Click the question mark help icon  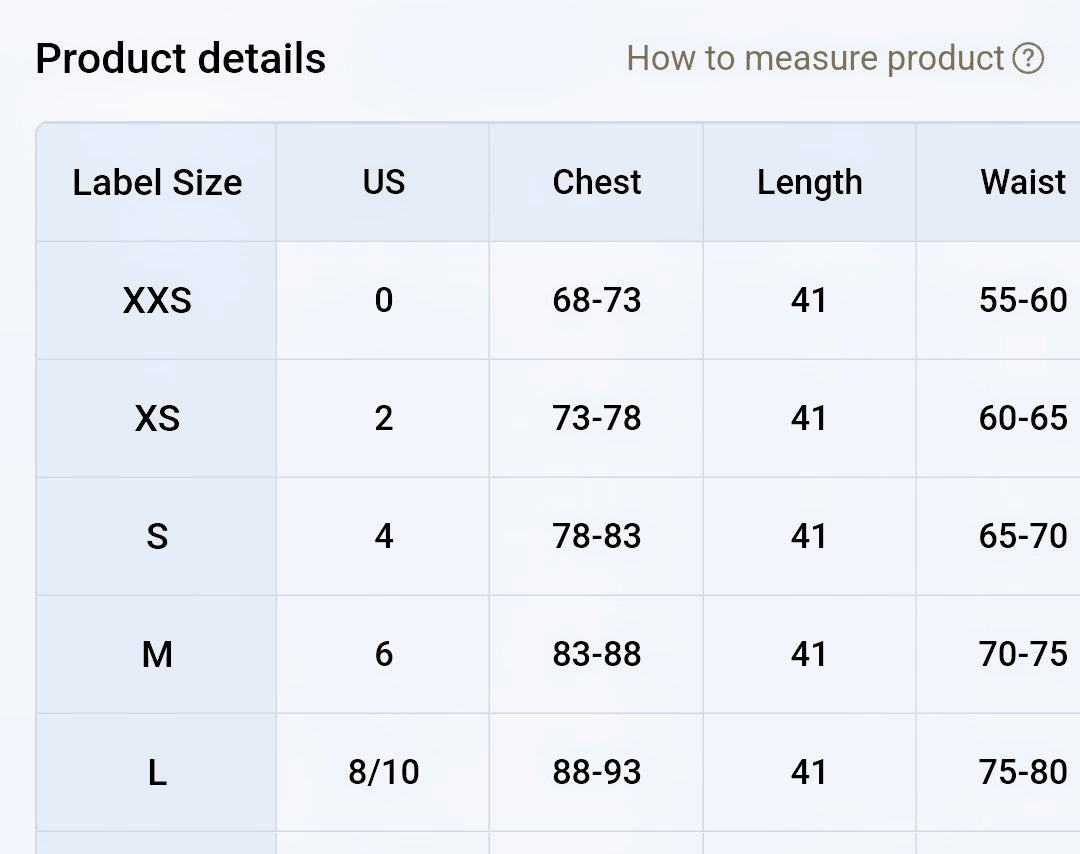click(x=1028, y=58)
